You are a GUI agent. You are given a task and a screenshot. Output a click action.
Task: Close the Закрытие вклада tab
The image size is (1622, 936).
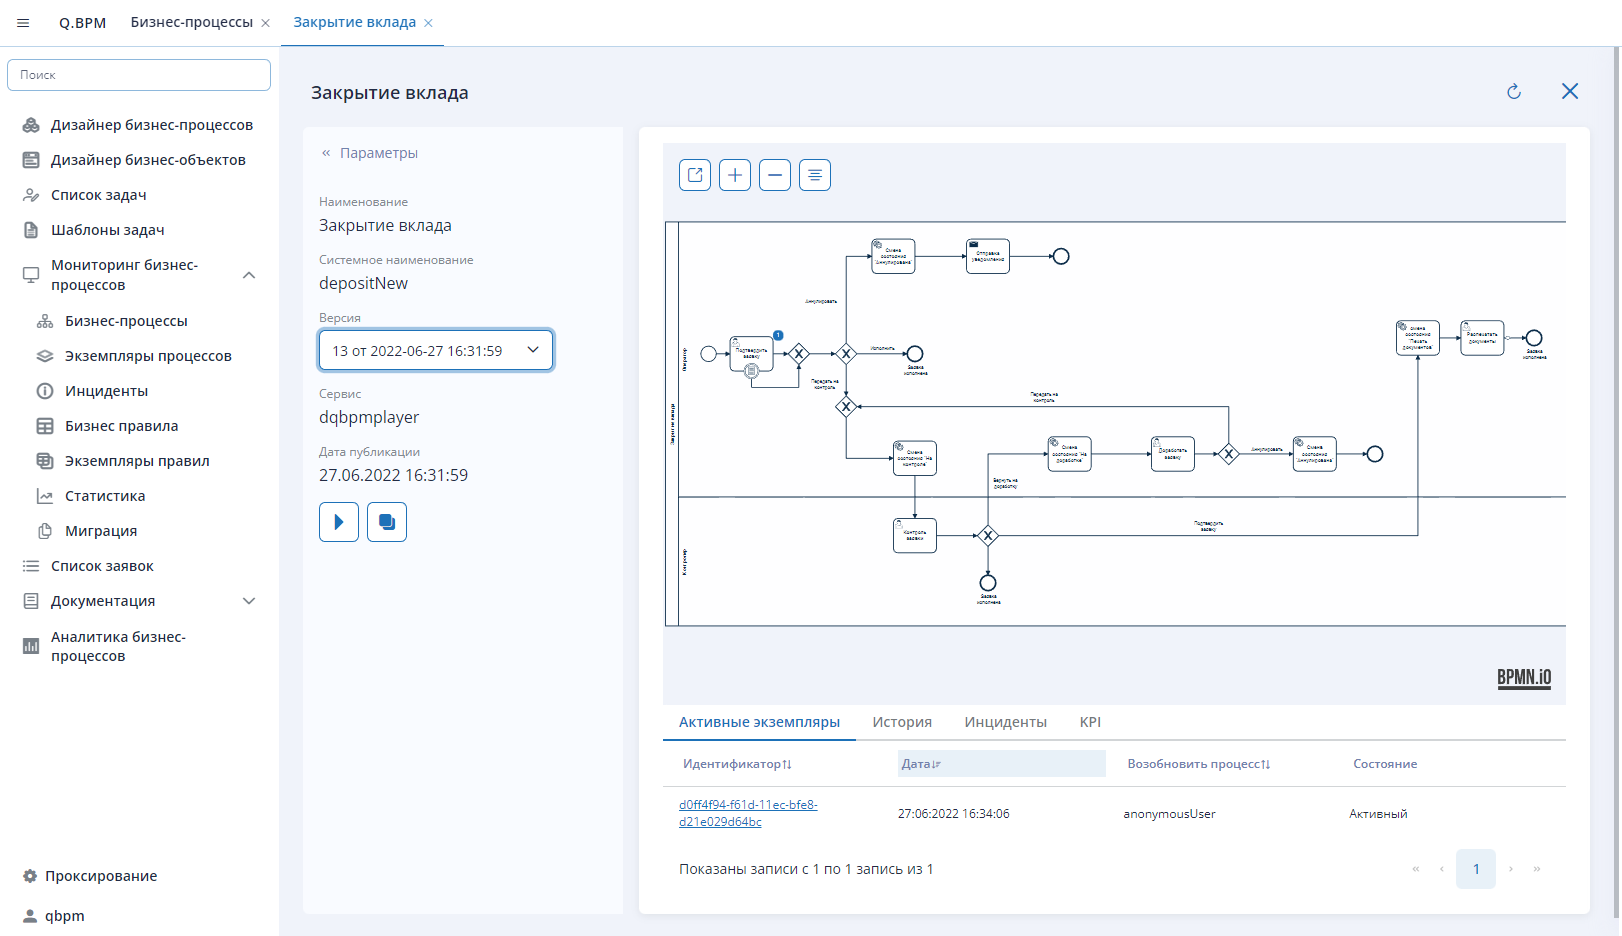pyautogui.click(x=428, y=23)
